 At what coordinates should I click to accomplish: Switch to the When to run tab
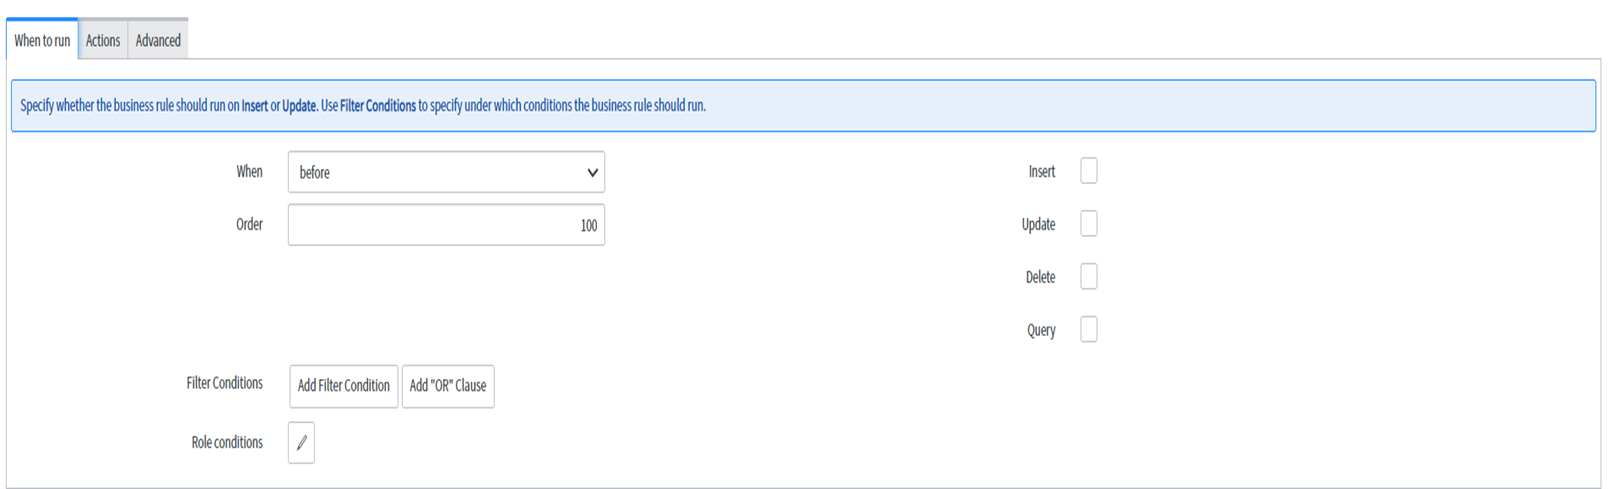tap(42, 40)
